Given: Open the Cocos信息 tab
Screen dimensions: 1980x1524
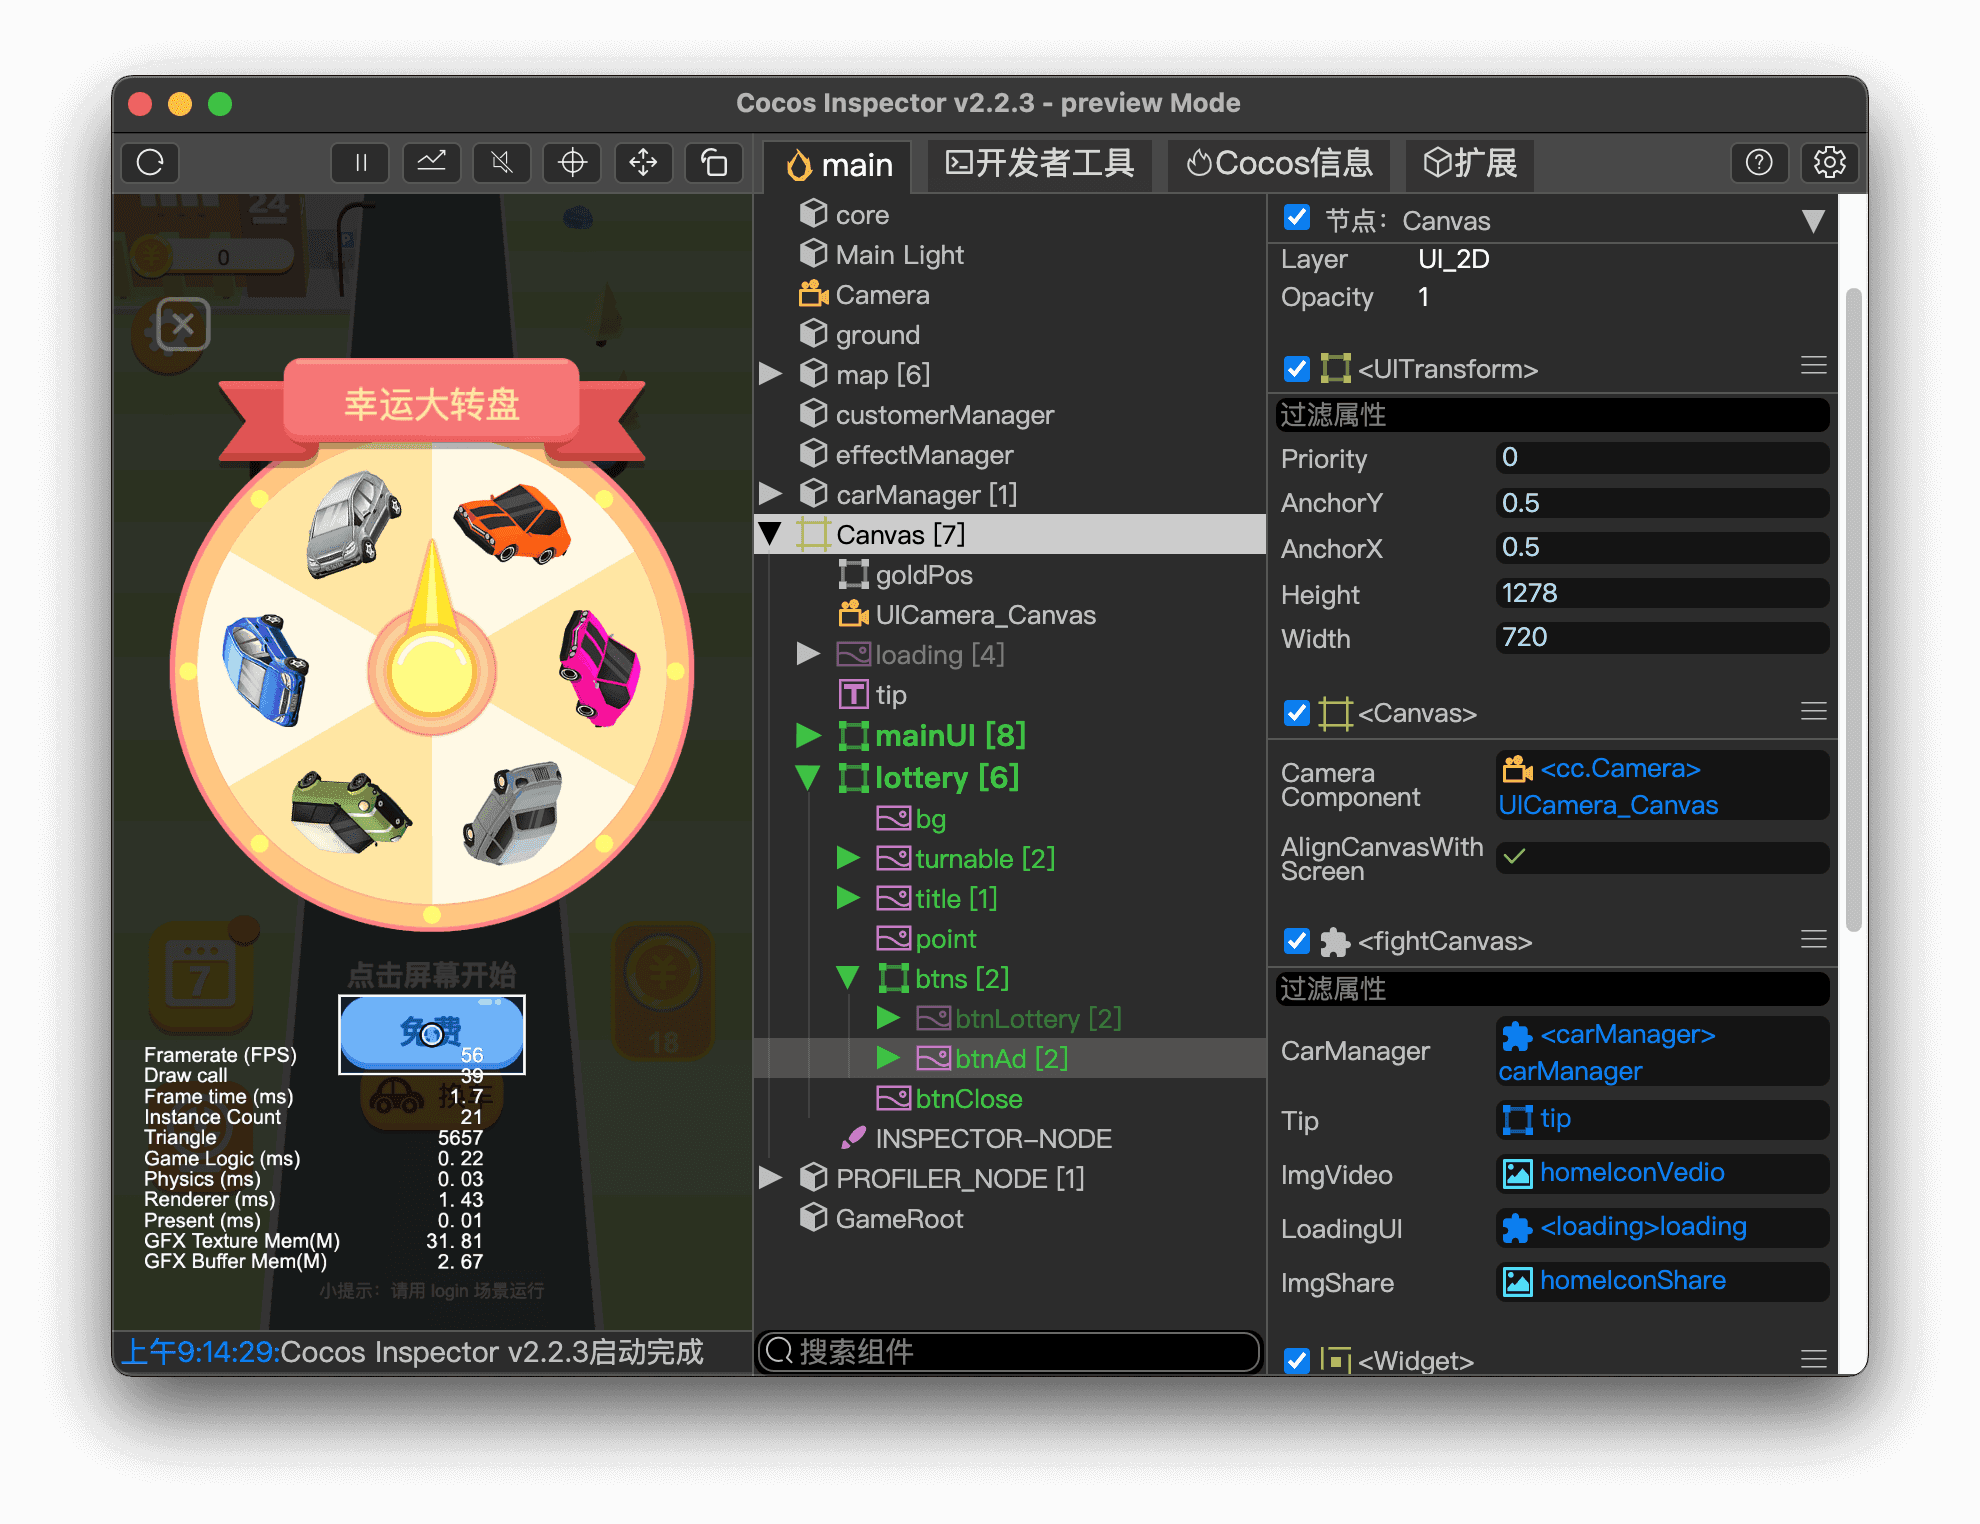Looking at the screenshot, I should (1278, 164).
